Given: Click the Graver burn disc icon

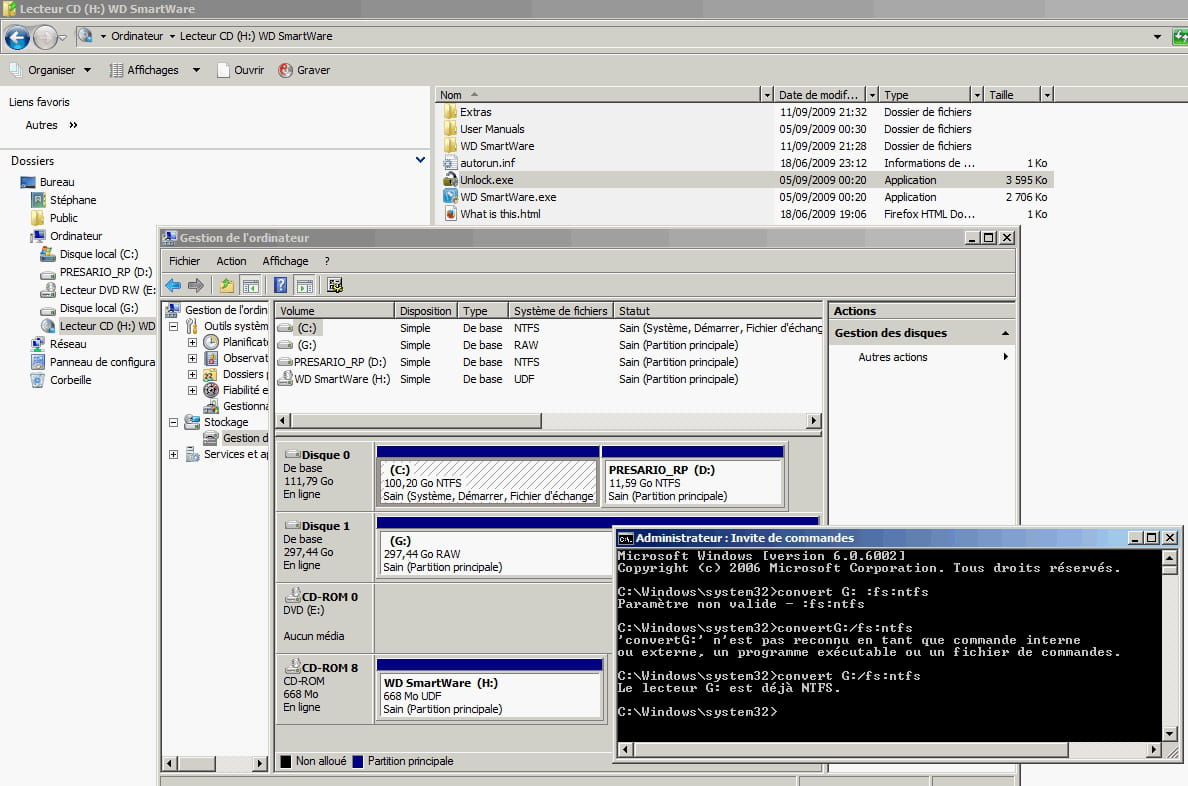Looking at the screenshot, I should [286, 70].
